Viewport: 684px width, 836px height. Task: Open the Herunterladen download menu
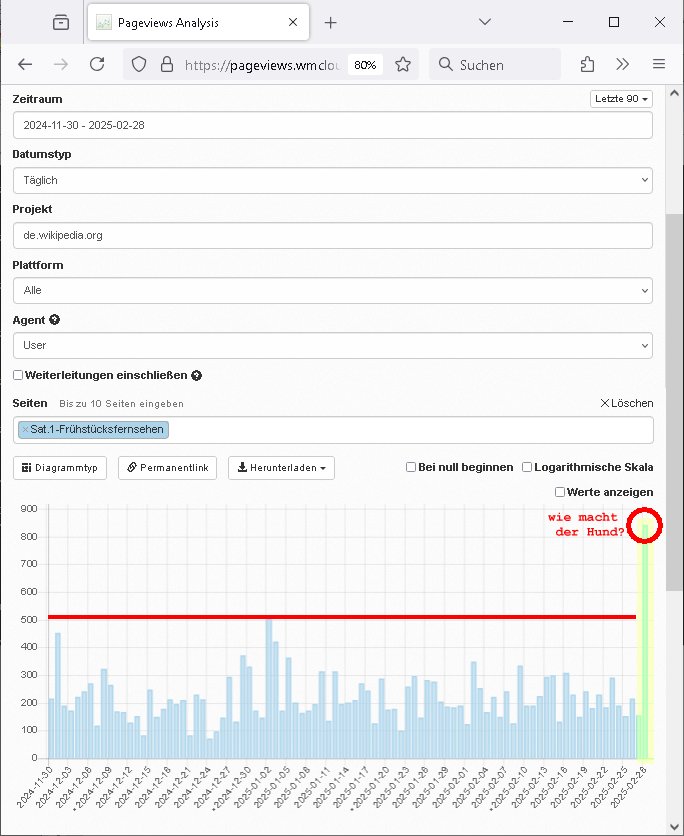click(x=281, y=468)
